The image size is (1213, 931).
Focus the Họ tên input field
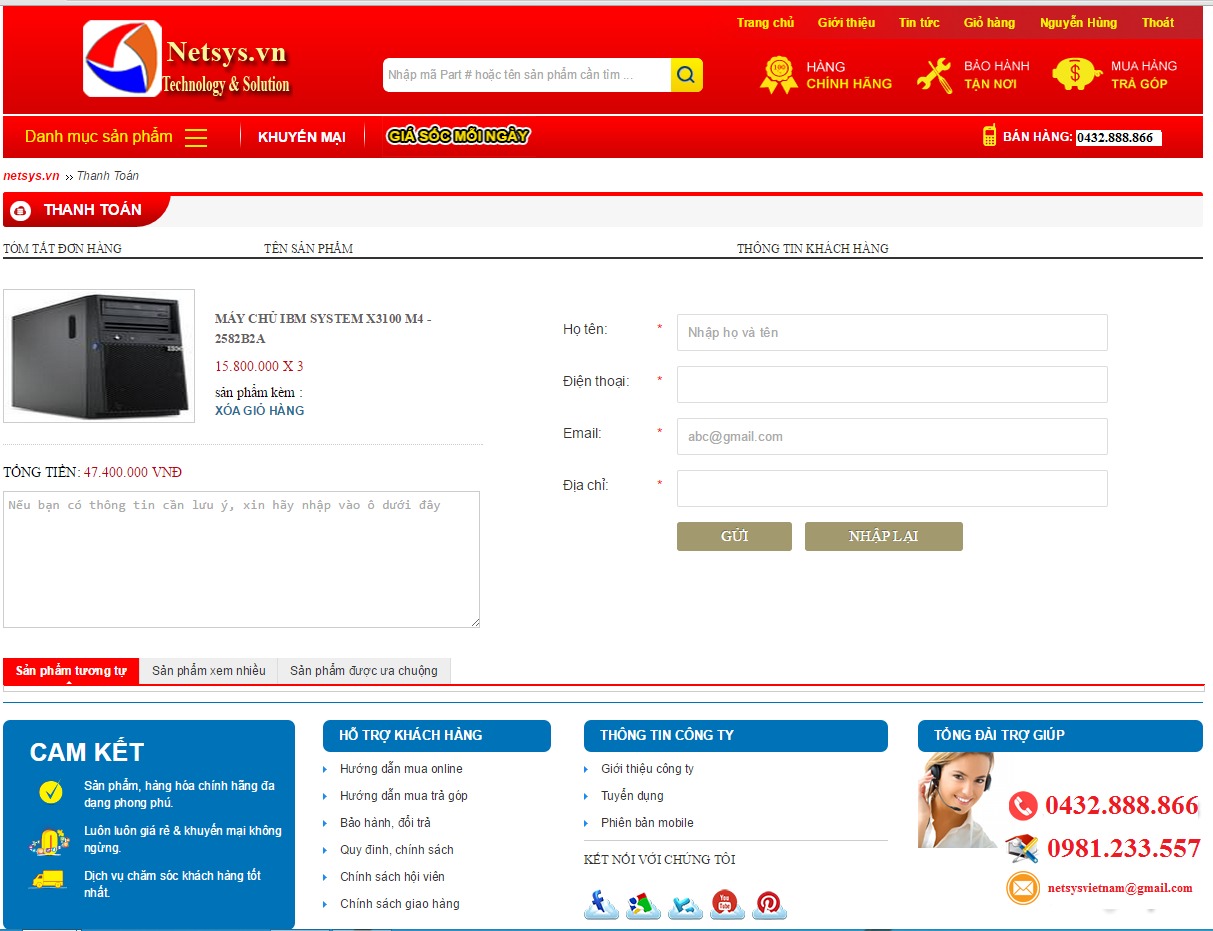point(891,333)
